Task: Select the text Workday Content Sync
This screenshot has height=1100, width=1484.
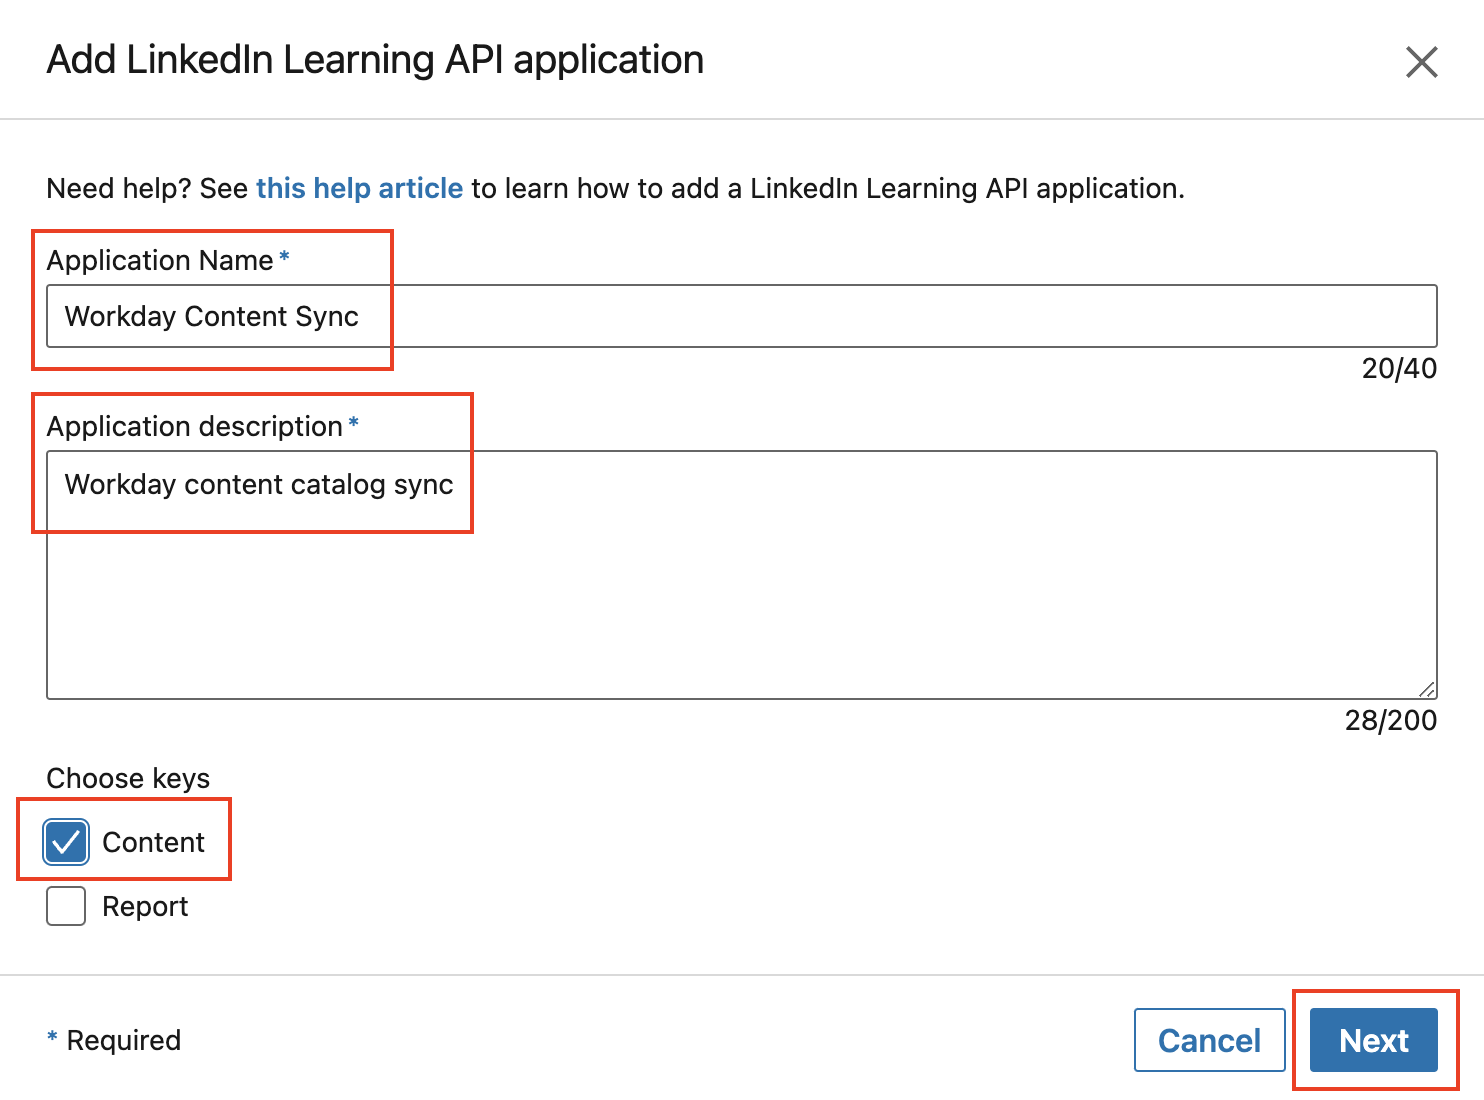Action: coord(212,316)
